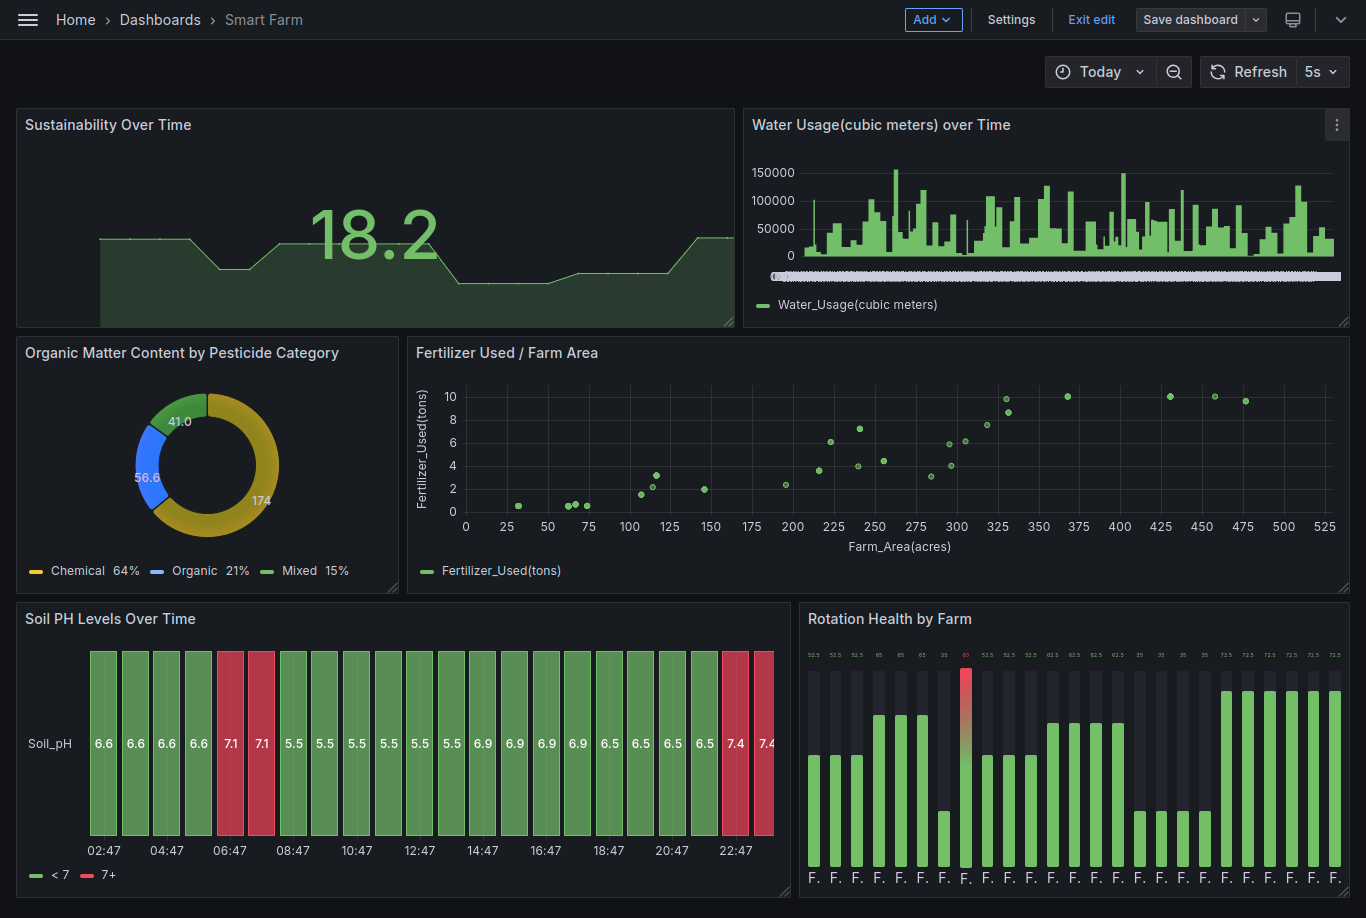
Task: Click the Mixed legend green color swatch
Action: pyautogui.click(x=267, y=572)
